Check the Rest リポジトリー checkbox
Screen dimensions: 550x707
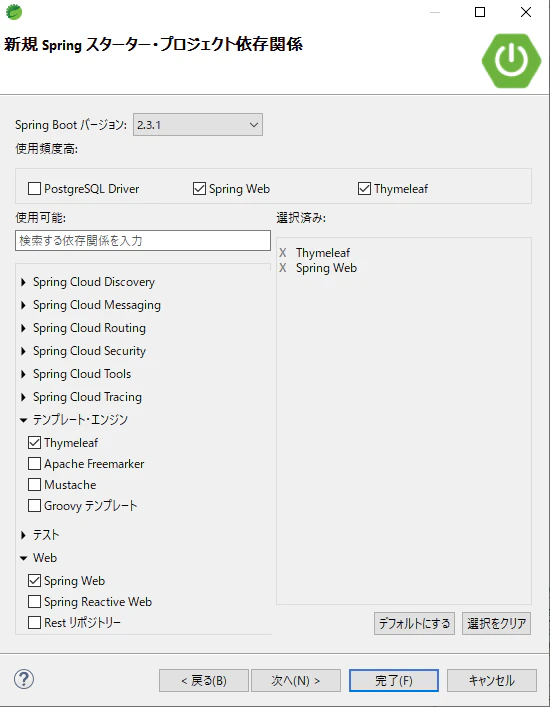[x=34, y=623]
